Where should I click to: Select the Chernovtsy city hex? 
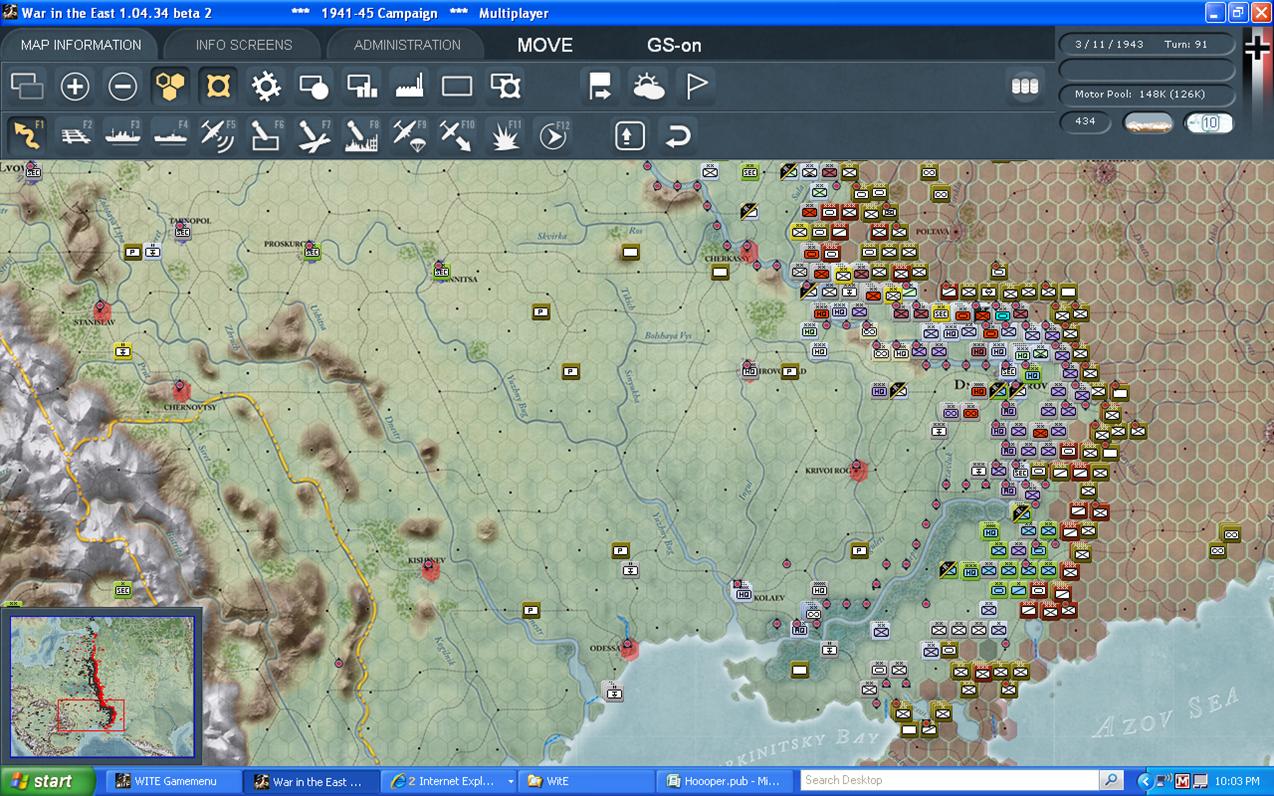181,390
